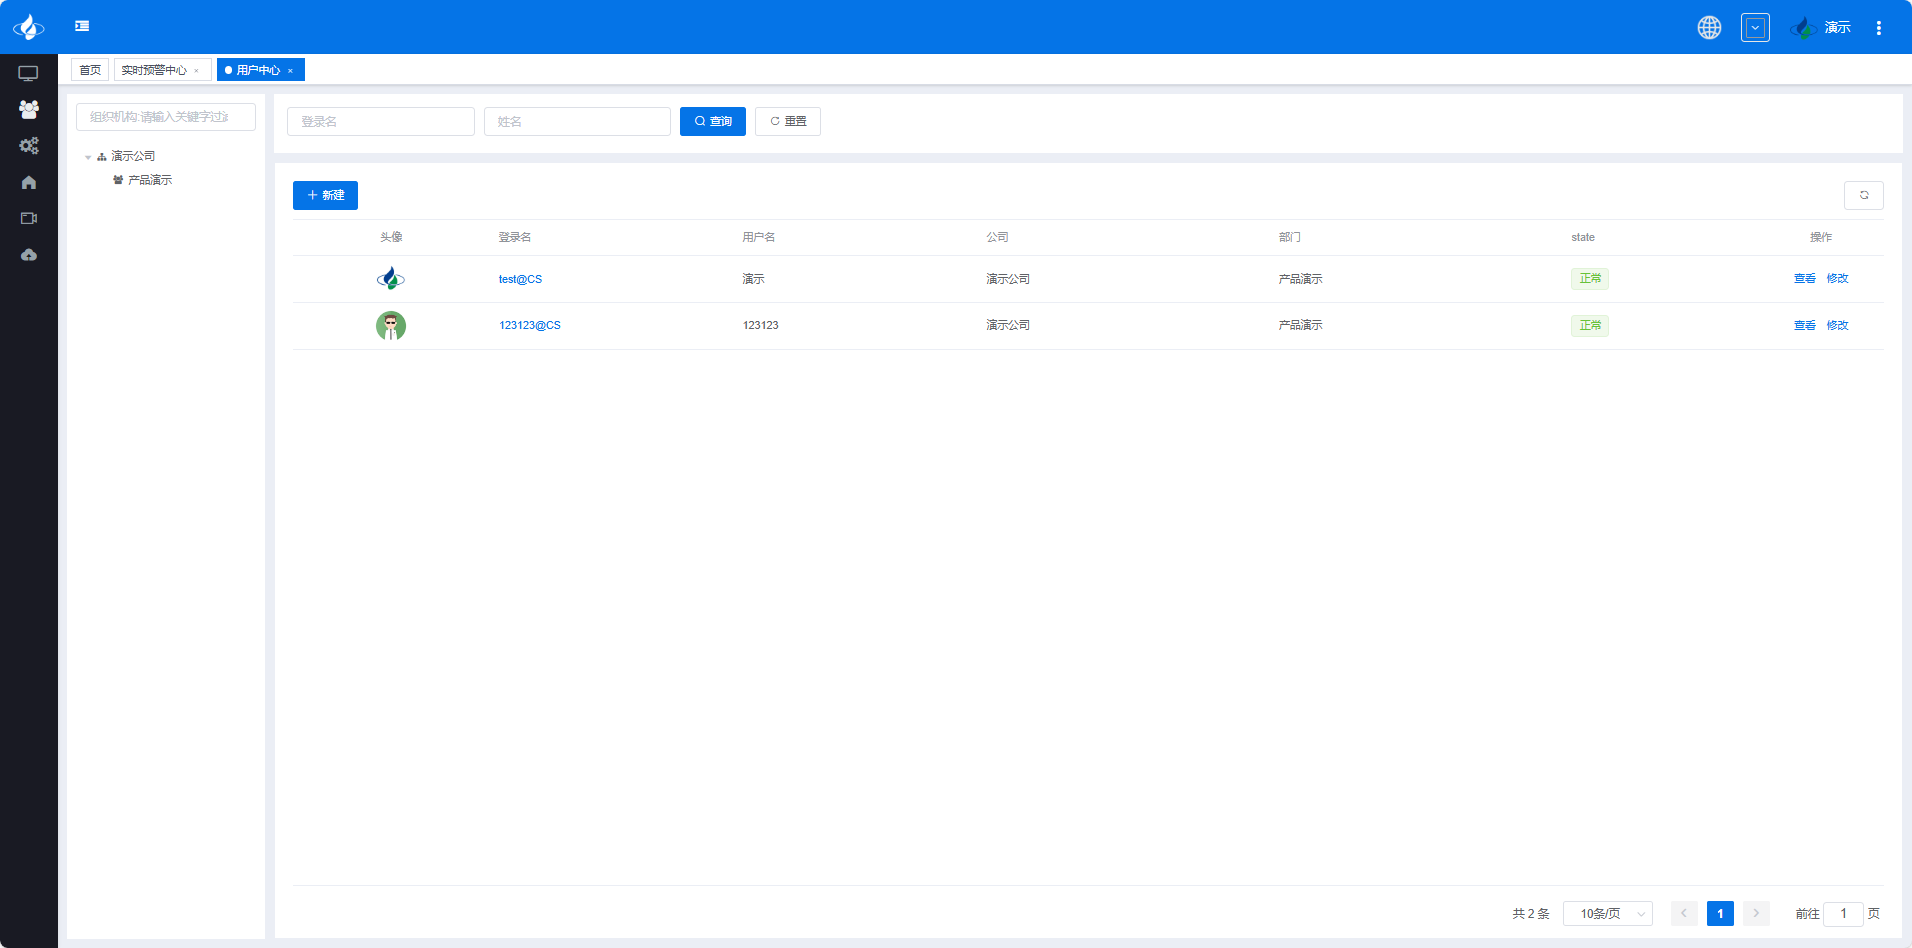Viewport: 1912px width, 948px height.
Task: Click the table refresh icon button
Action: pos(1863,195)
